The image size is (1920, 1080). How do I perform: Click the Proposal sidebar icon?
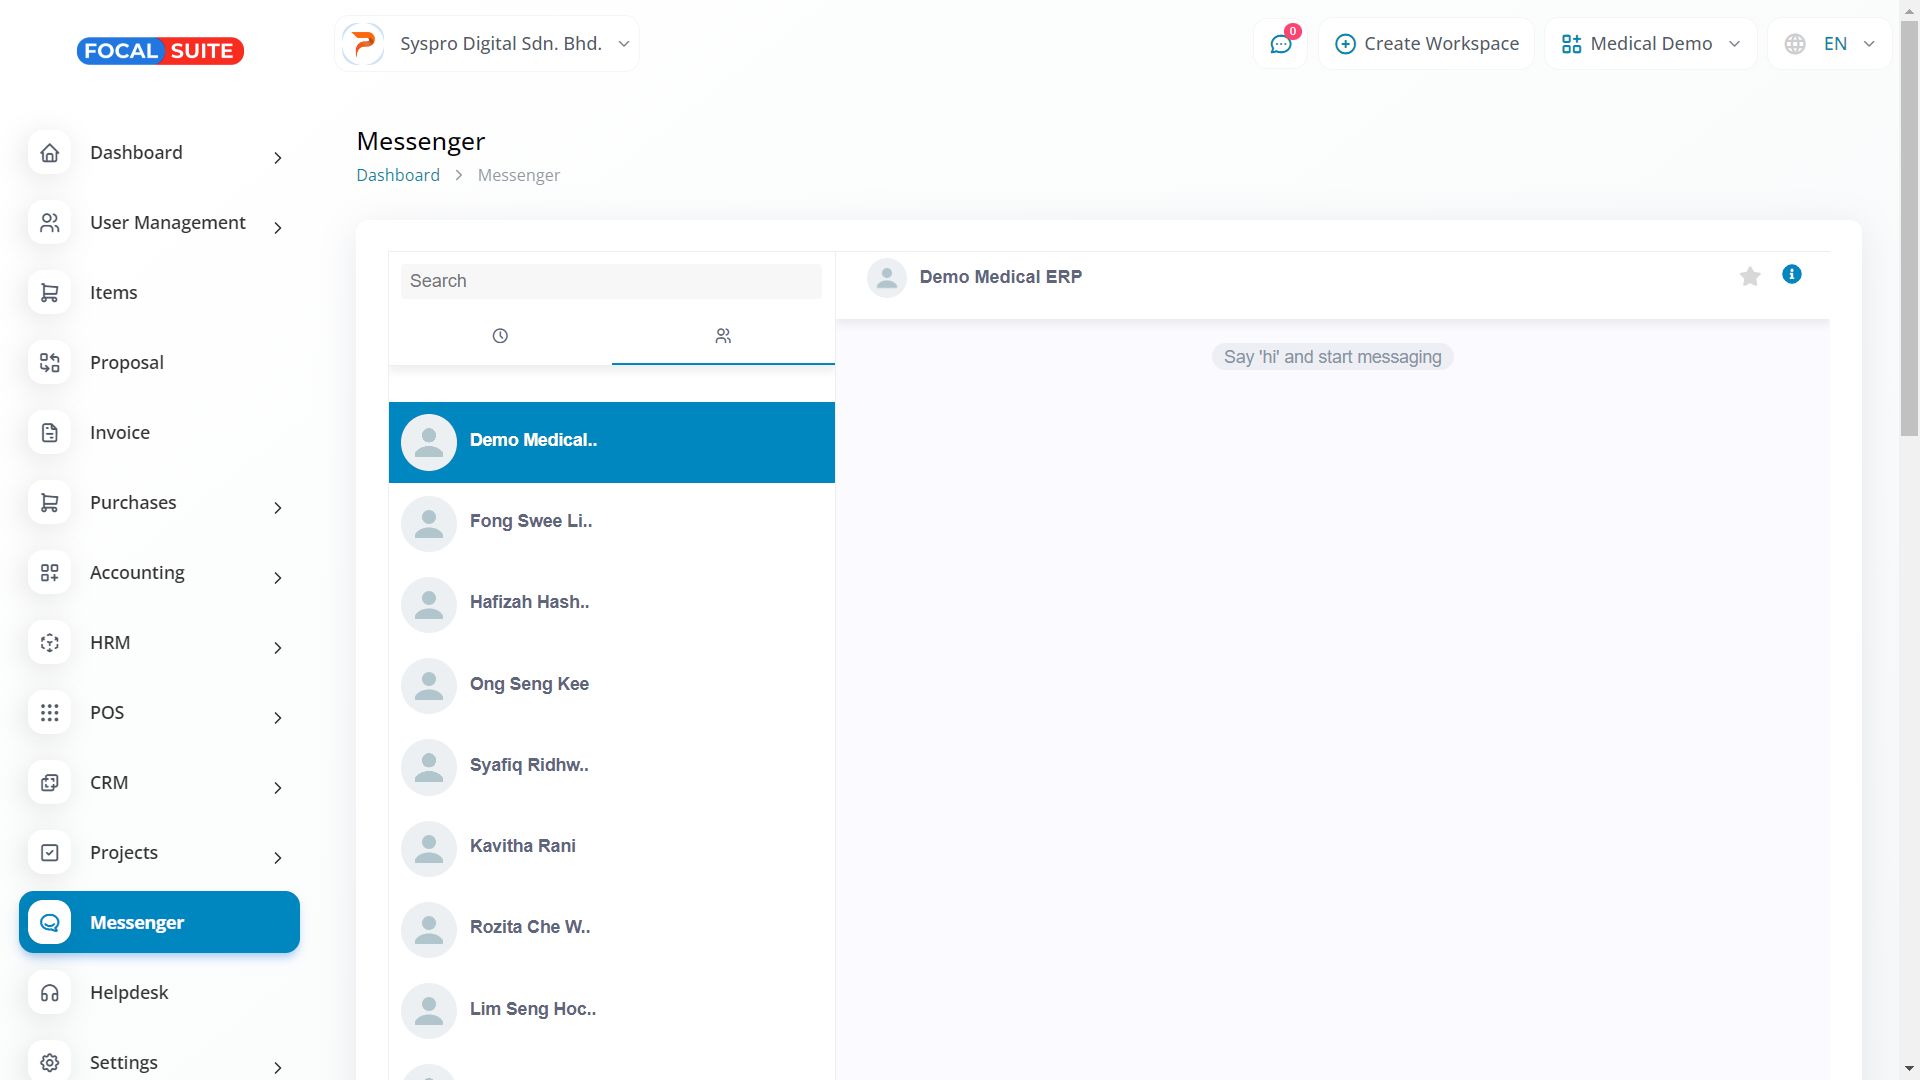tap(50, 363)
